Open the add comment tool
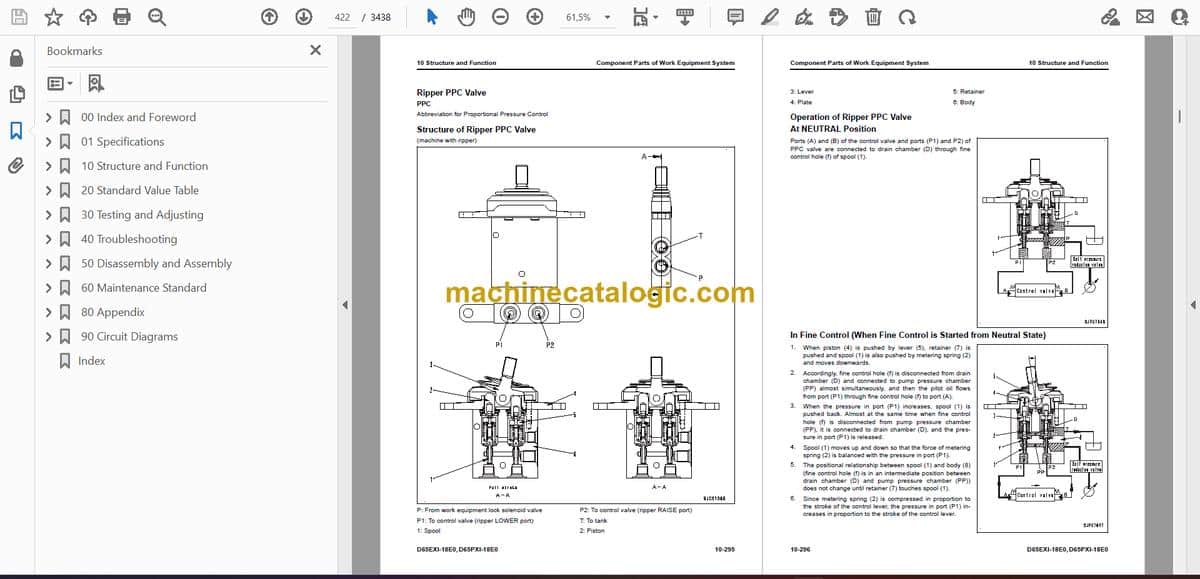The height and width of the screenshot is (579, 1200). 735,17
